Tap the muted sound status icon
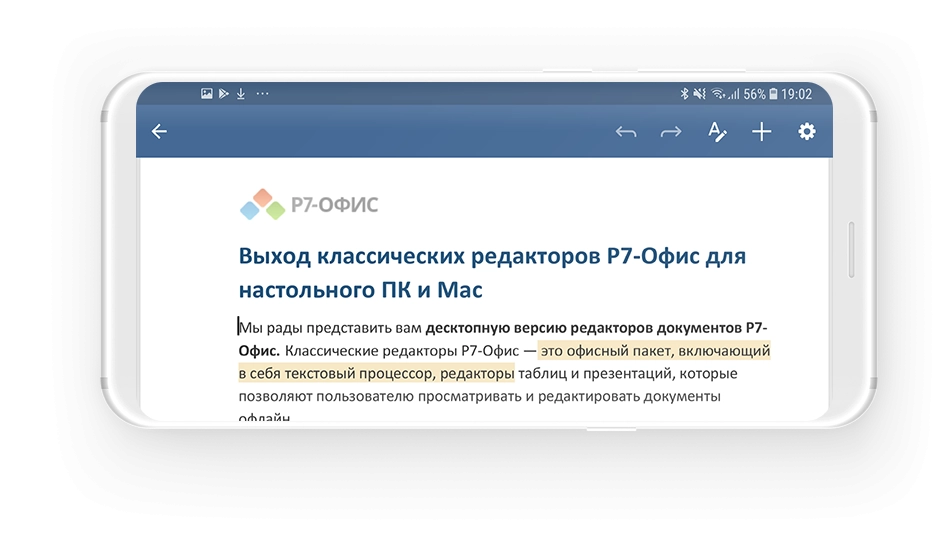The height and width of the screenshot is (552, 944). tap(699, 94)
